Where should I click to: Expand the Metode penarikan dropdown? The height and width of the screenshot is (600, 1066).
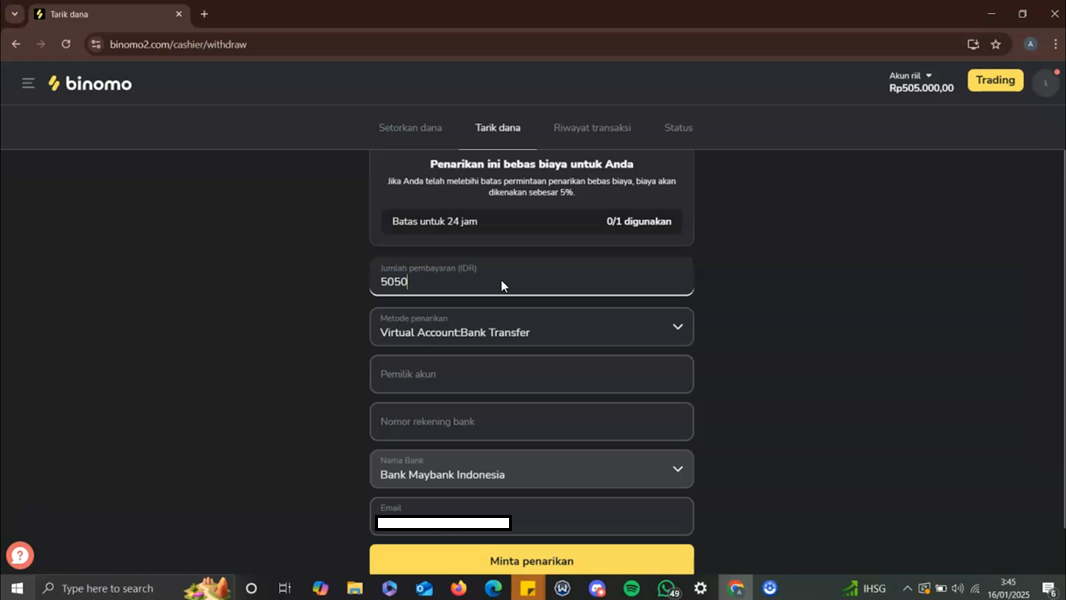click(x=531, y=327)
